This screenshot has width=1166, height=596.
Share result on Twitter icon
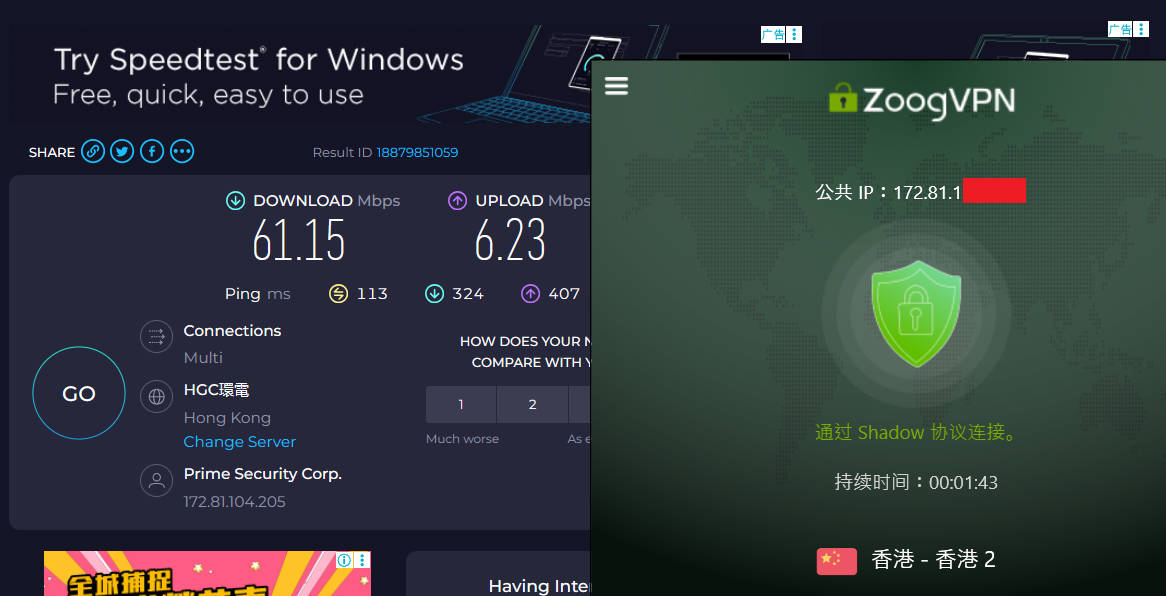[x=122, y=152]
